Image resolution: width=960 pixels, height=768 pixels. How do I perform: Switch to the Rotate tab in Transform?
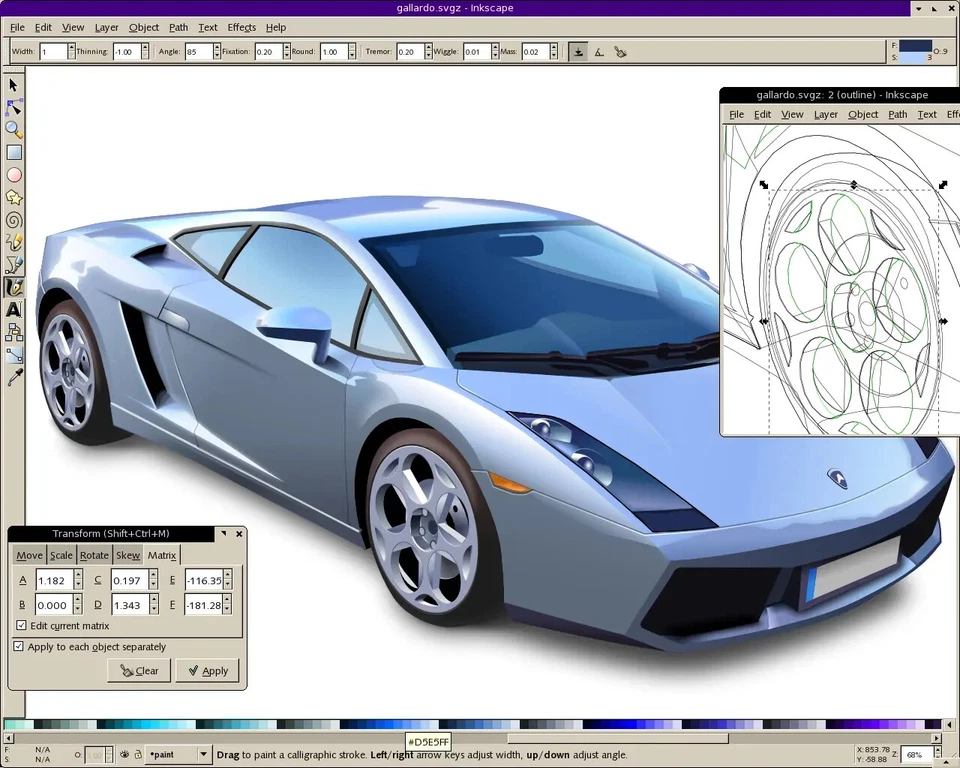(94, 555)
